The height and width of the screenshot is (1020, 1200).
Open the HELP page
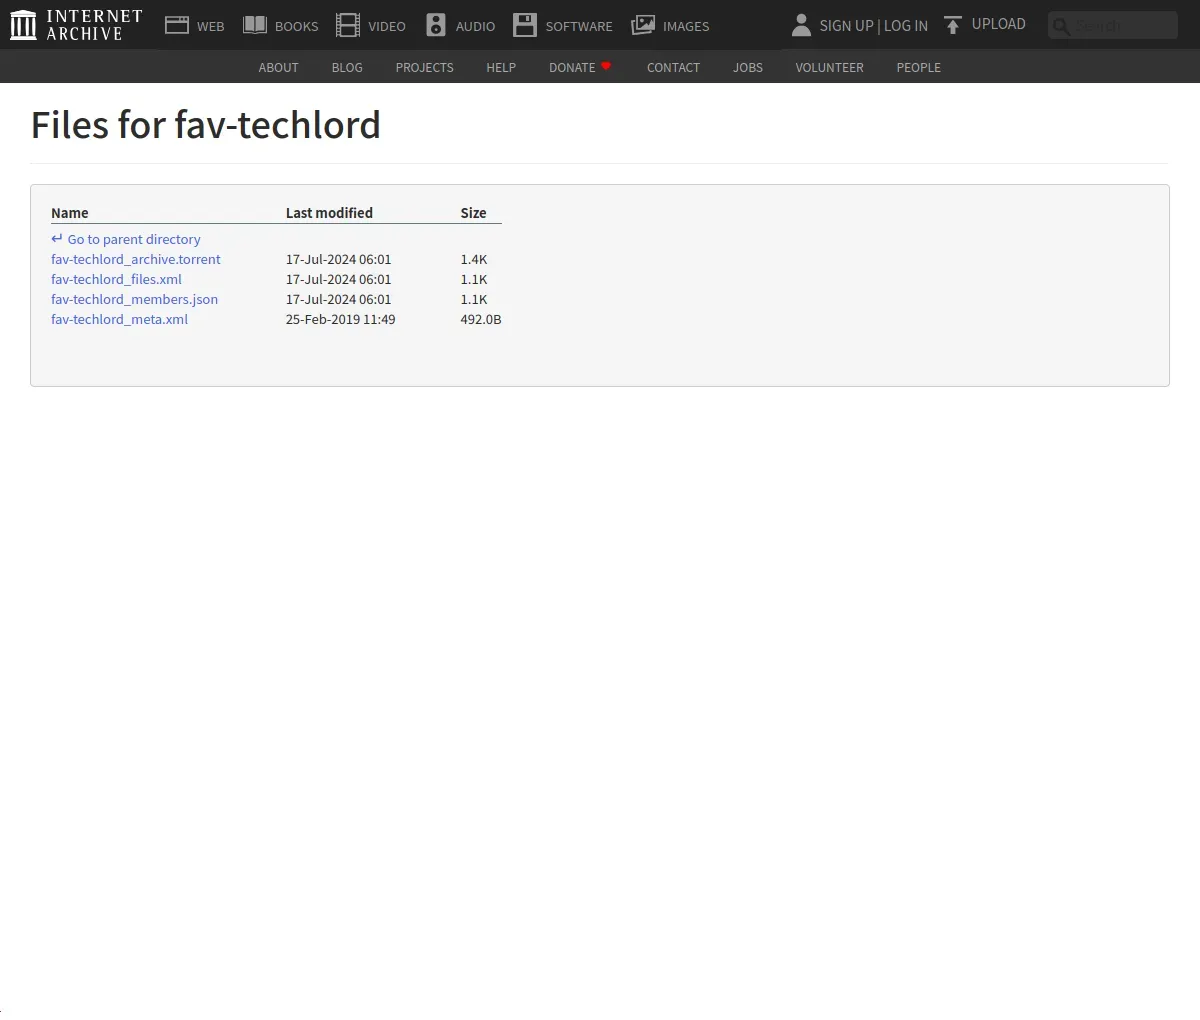point(501,68)
